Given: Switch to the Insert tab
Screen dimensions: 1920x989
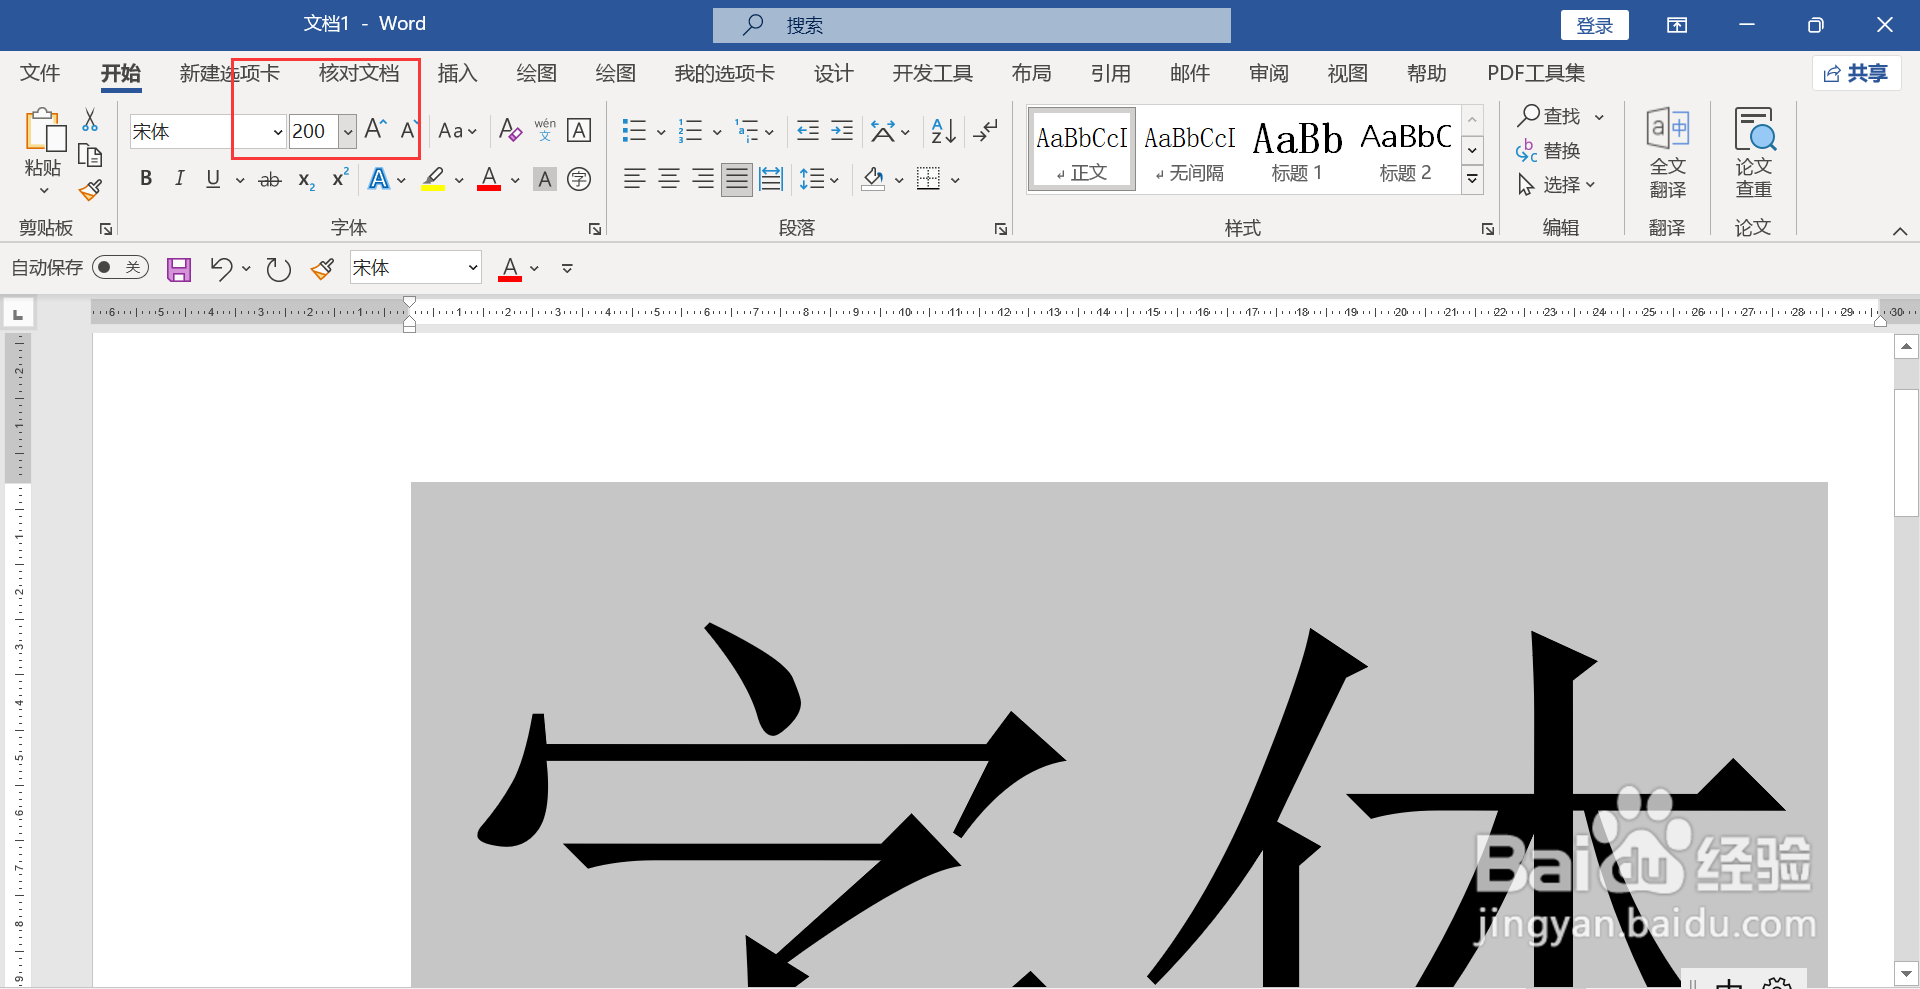Looking at the screenshot, I should (458, 73).
